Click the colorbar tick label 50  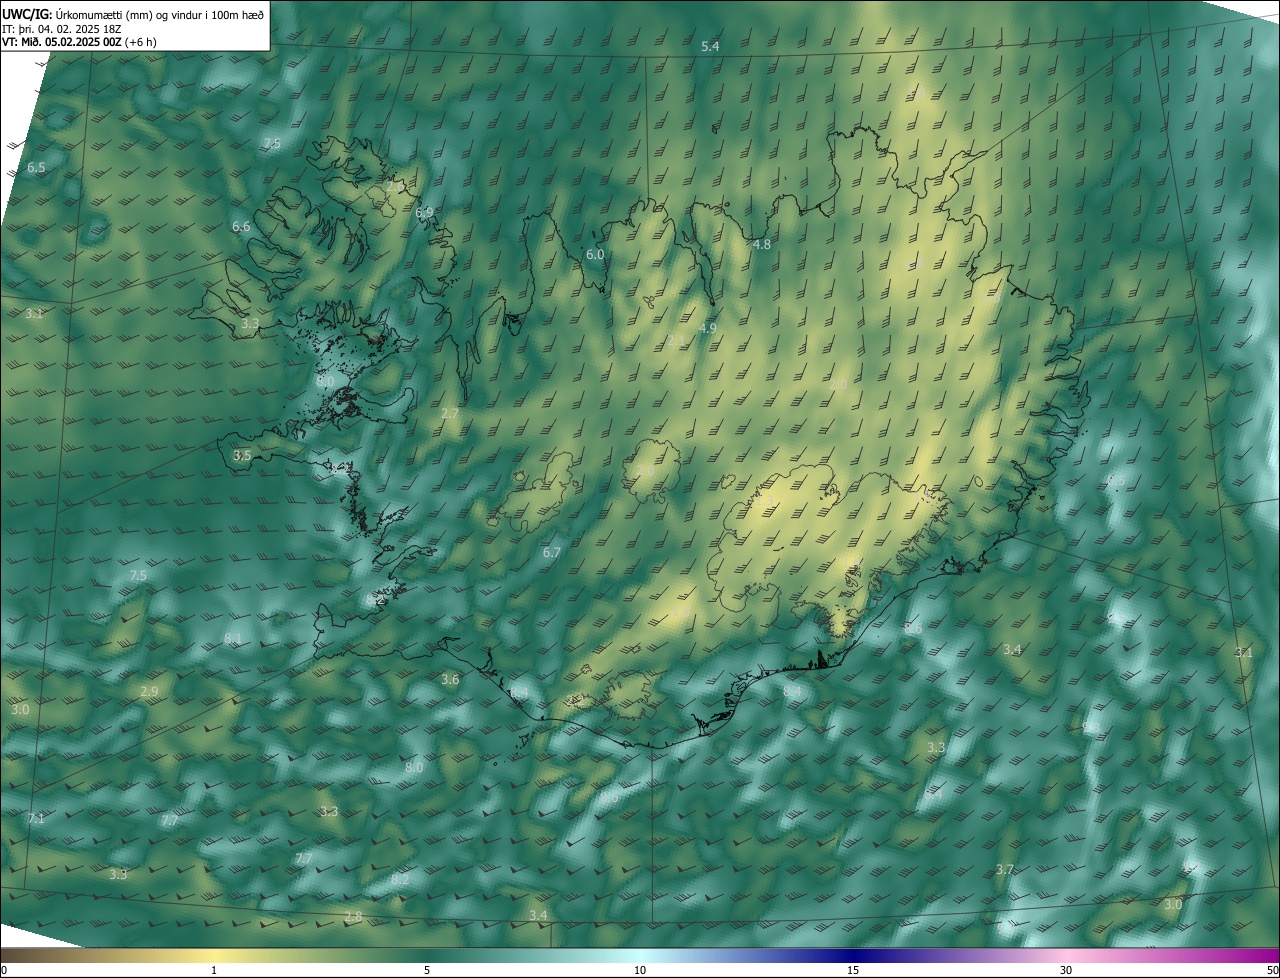(1272, 970)
